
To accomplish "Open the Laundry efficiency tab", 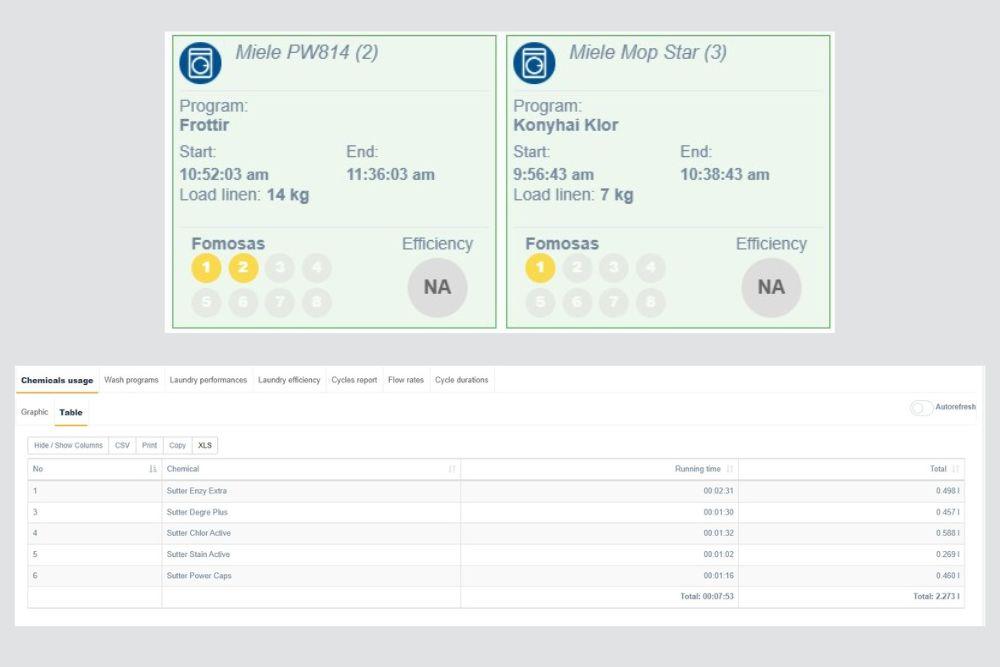I will tap(289, 380).
